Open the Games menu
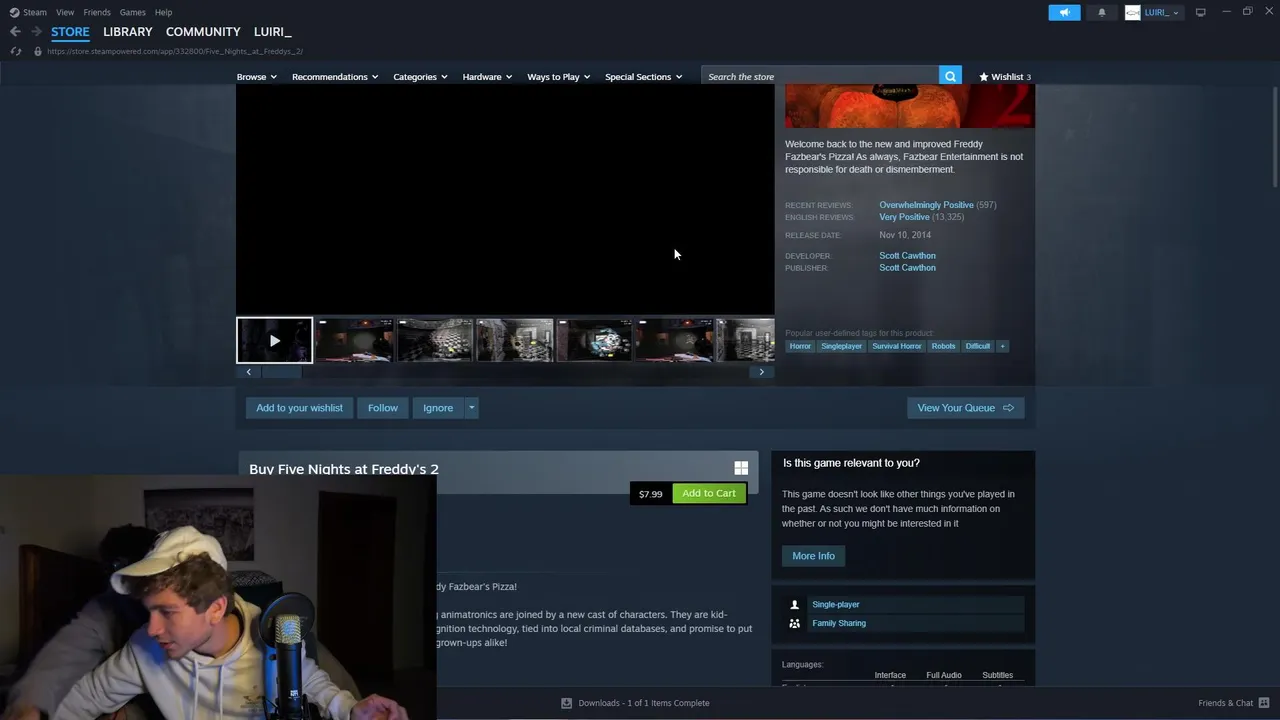Viewport: 1280px width, 720px height. coord(133,12)
